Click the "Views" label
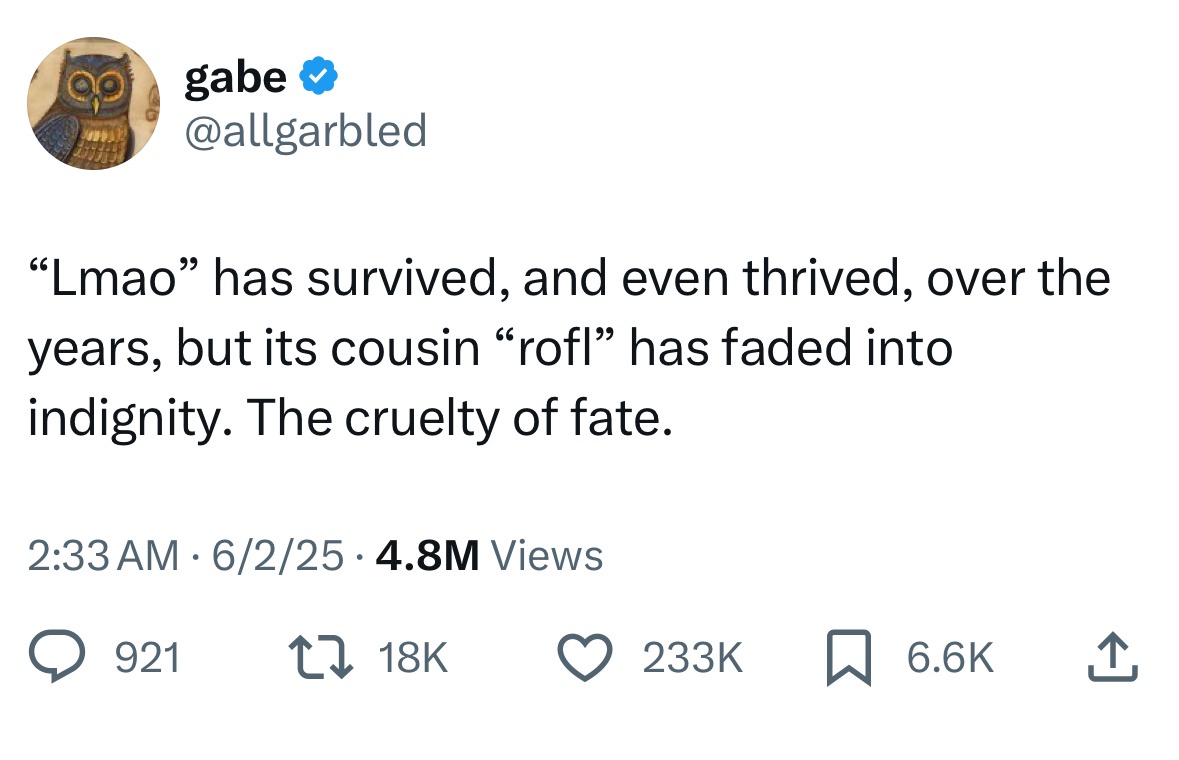The height and width of the screenshot is (760, 1179). tap(547, 555)
